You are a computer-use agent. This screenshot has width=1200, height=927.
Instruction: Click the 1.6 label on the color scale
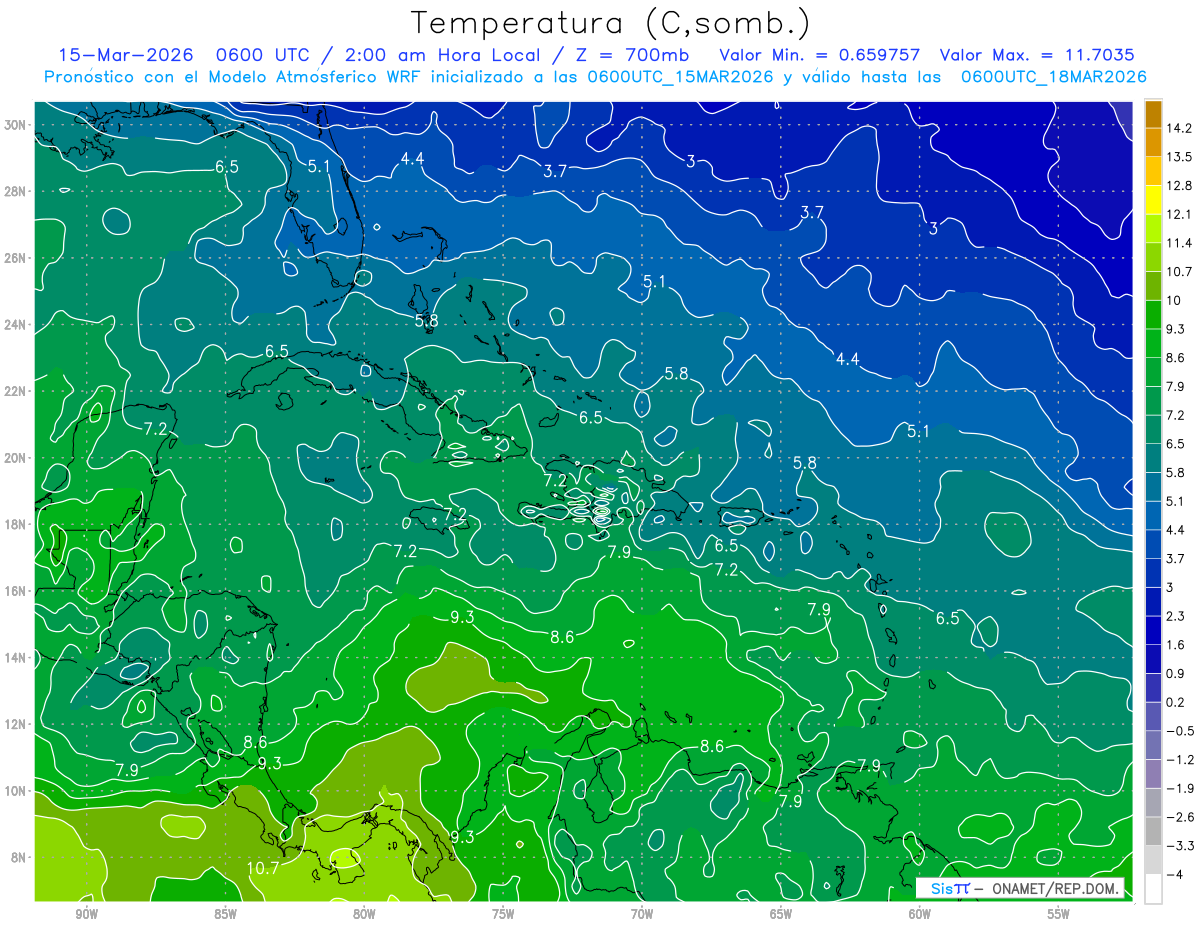pos(1176,645)
